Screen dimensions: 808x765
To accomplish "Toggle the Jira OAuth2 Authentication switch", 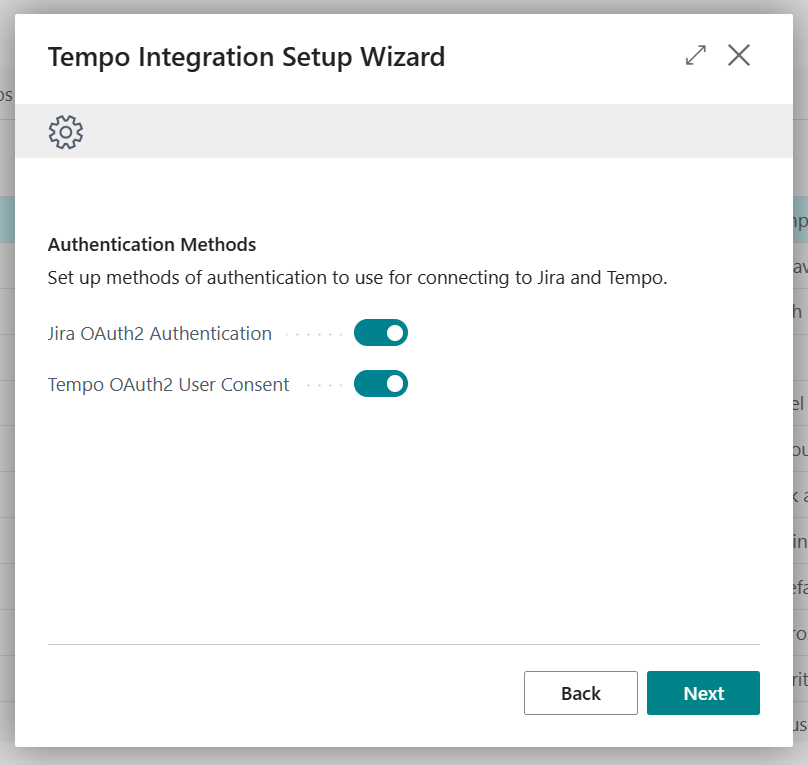I will click(380, 332).
